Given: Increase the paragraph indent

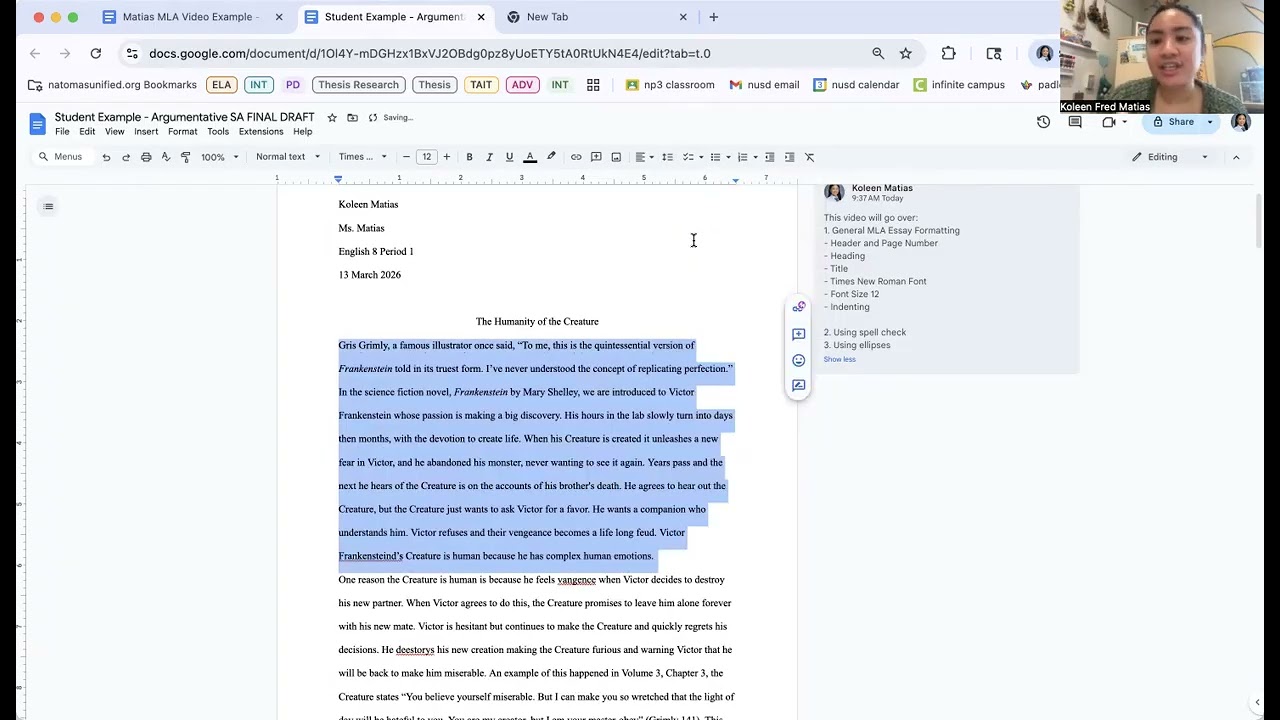Looking at the screenshot, I should (x=789, y=157).
